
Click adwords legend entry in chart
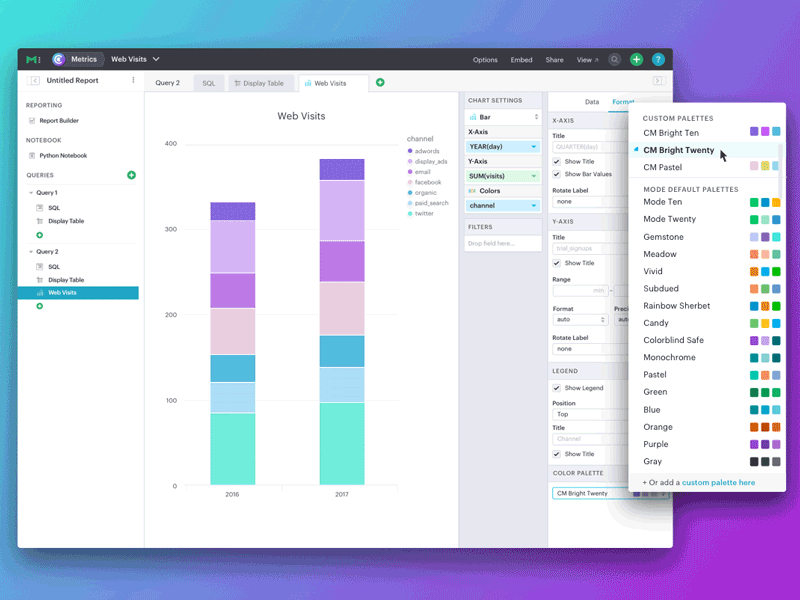tap(423, 152)
